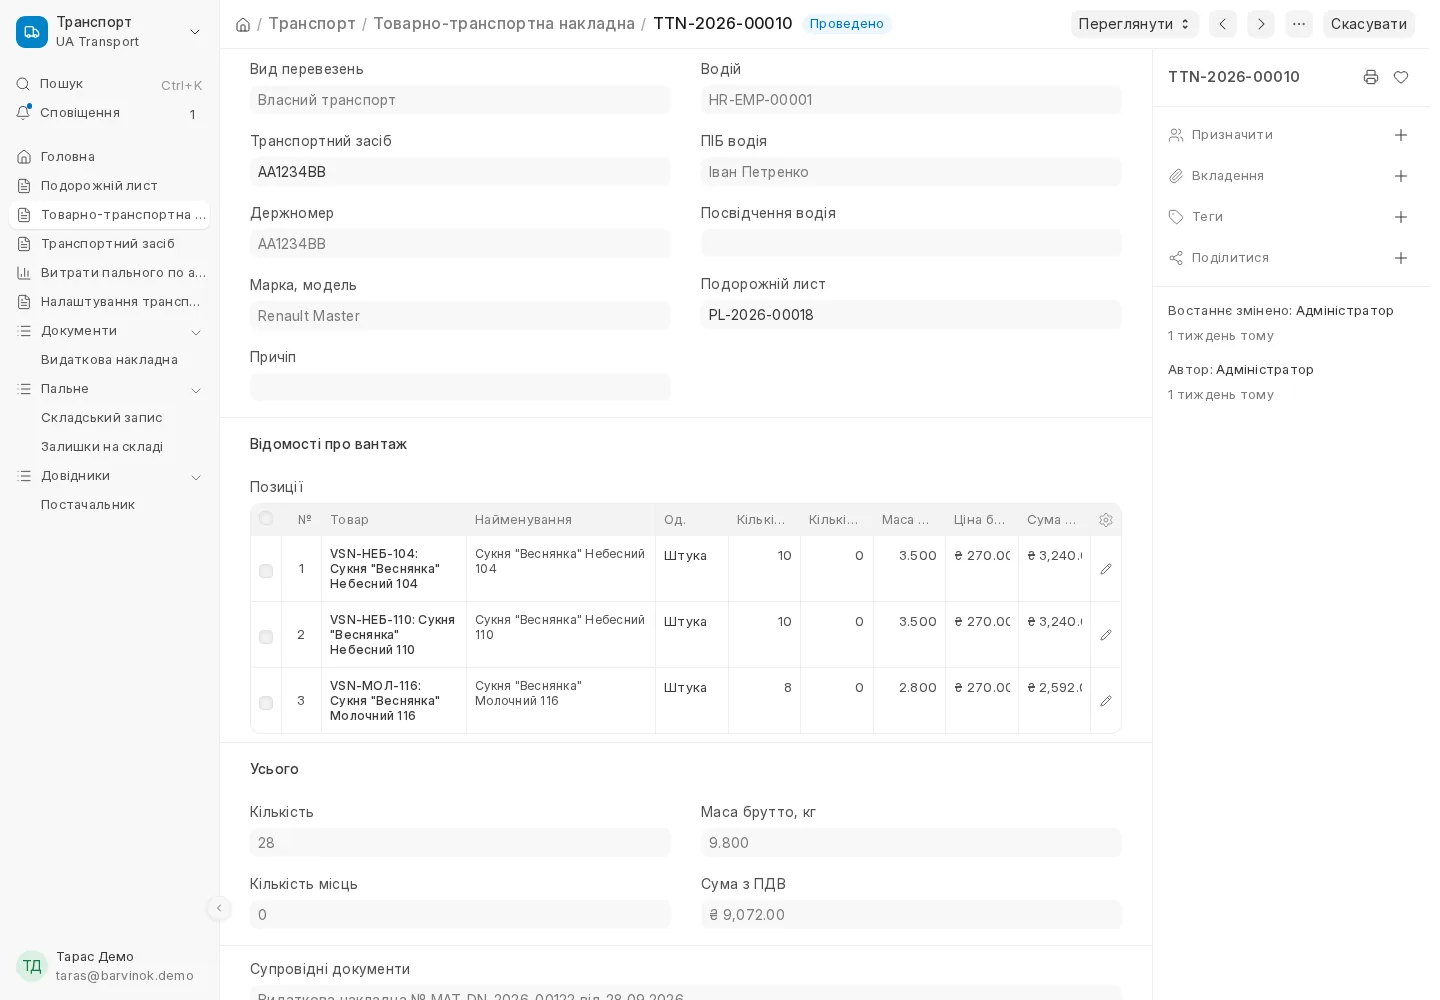The width and height of the screenshot is (1440, 1000).
Task: Add assignee with plus next to Призначити
Action: click(x=1401, y=135)
